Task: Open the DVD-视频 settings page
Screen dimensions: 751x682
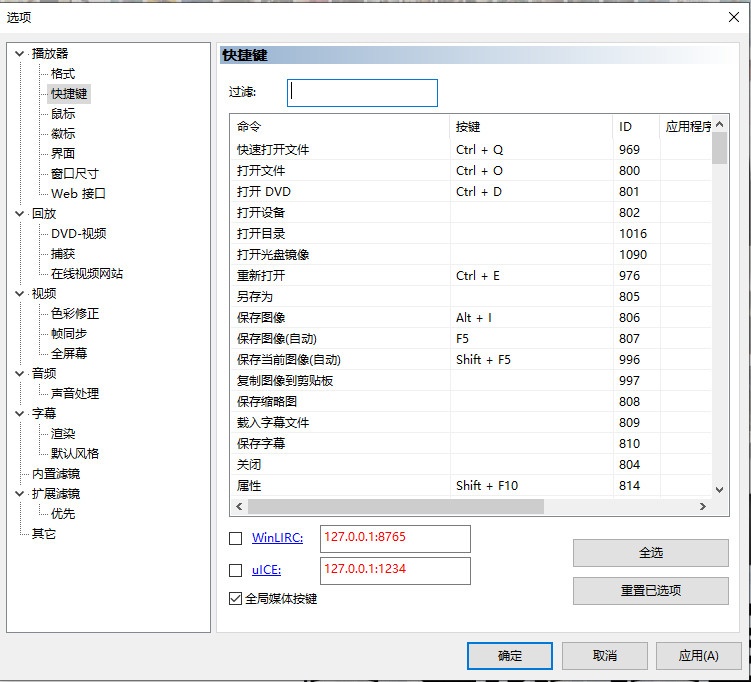Action: [79, 234]
